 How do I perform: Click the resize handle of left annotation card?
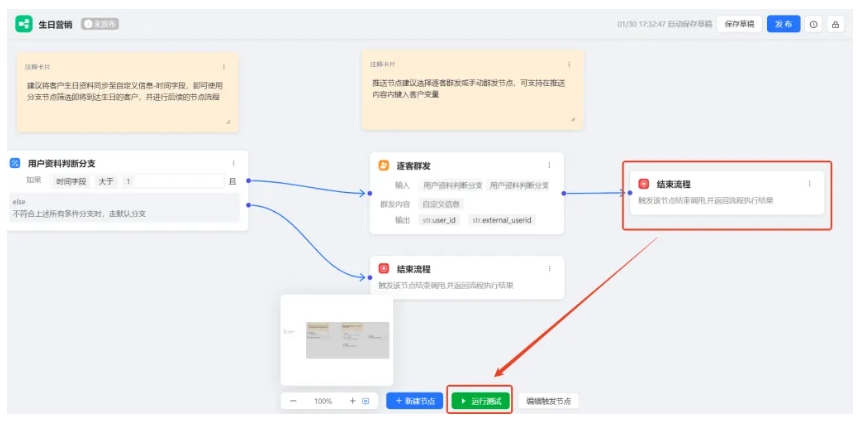click(x=228, y=122)
